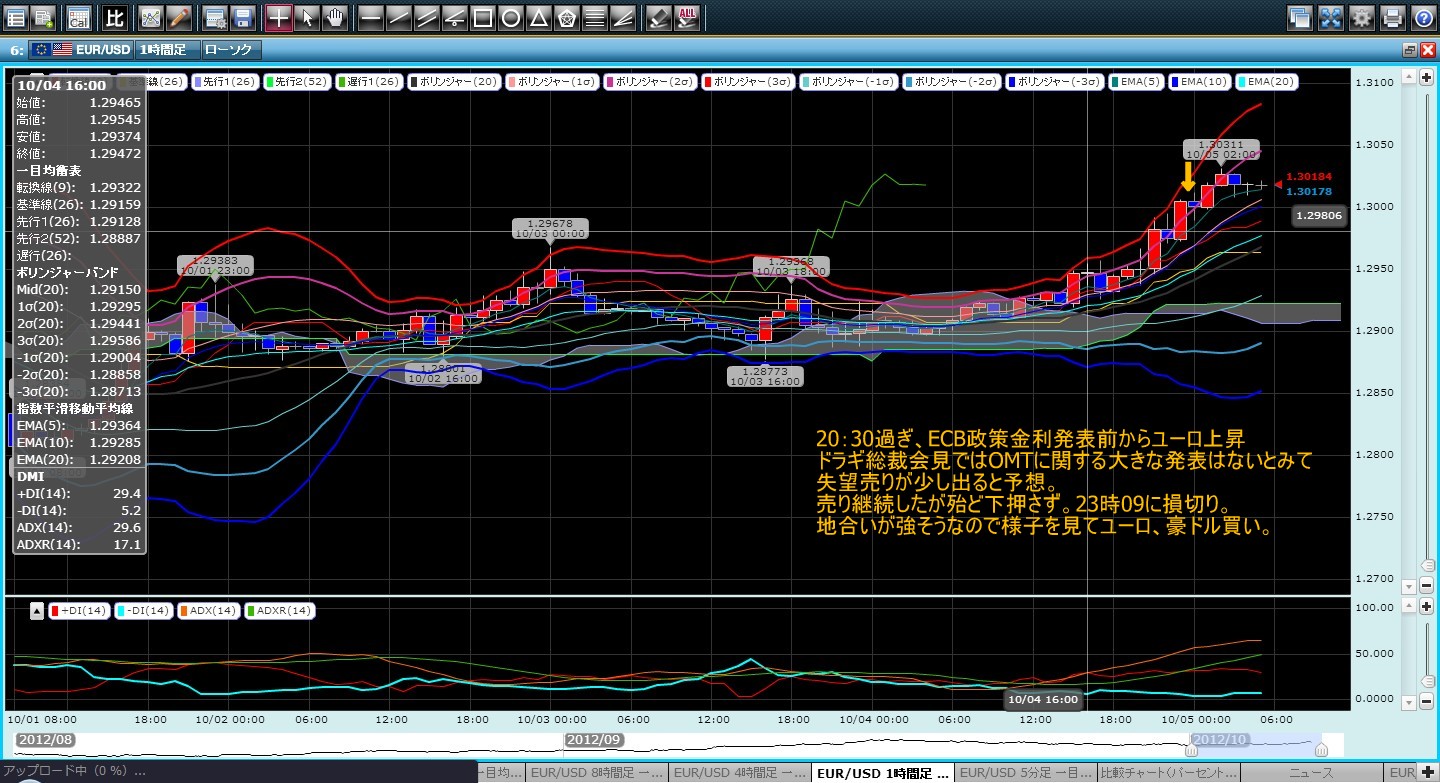Collapse the DMI panel with triangle button
This screenshot has width=1440, height=783.
click(x=36, y=610)
